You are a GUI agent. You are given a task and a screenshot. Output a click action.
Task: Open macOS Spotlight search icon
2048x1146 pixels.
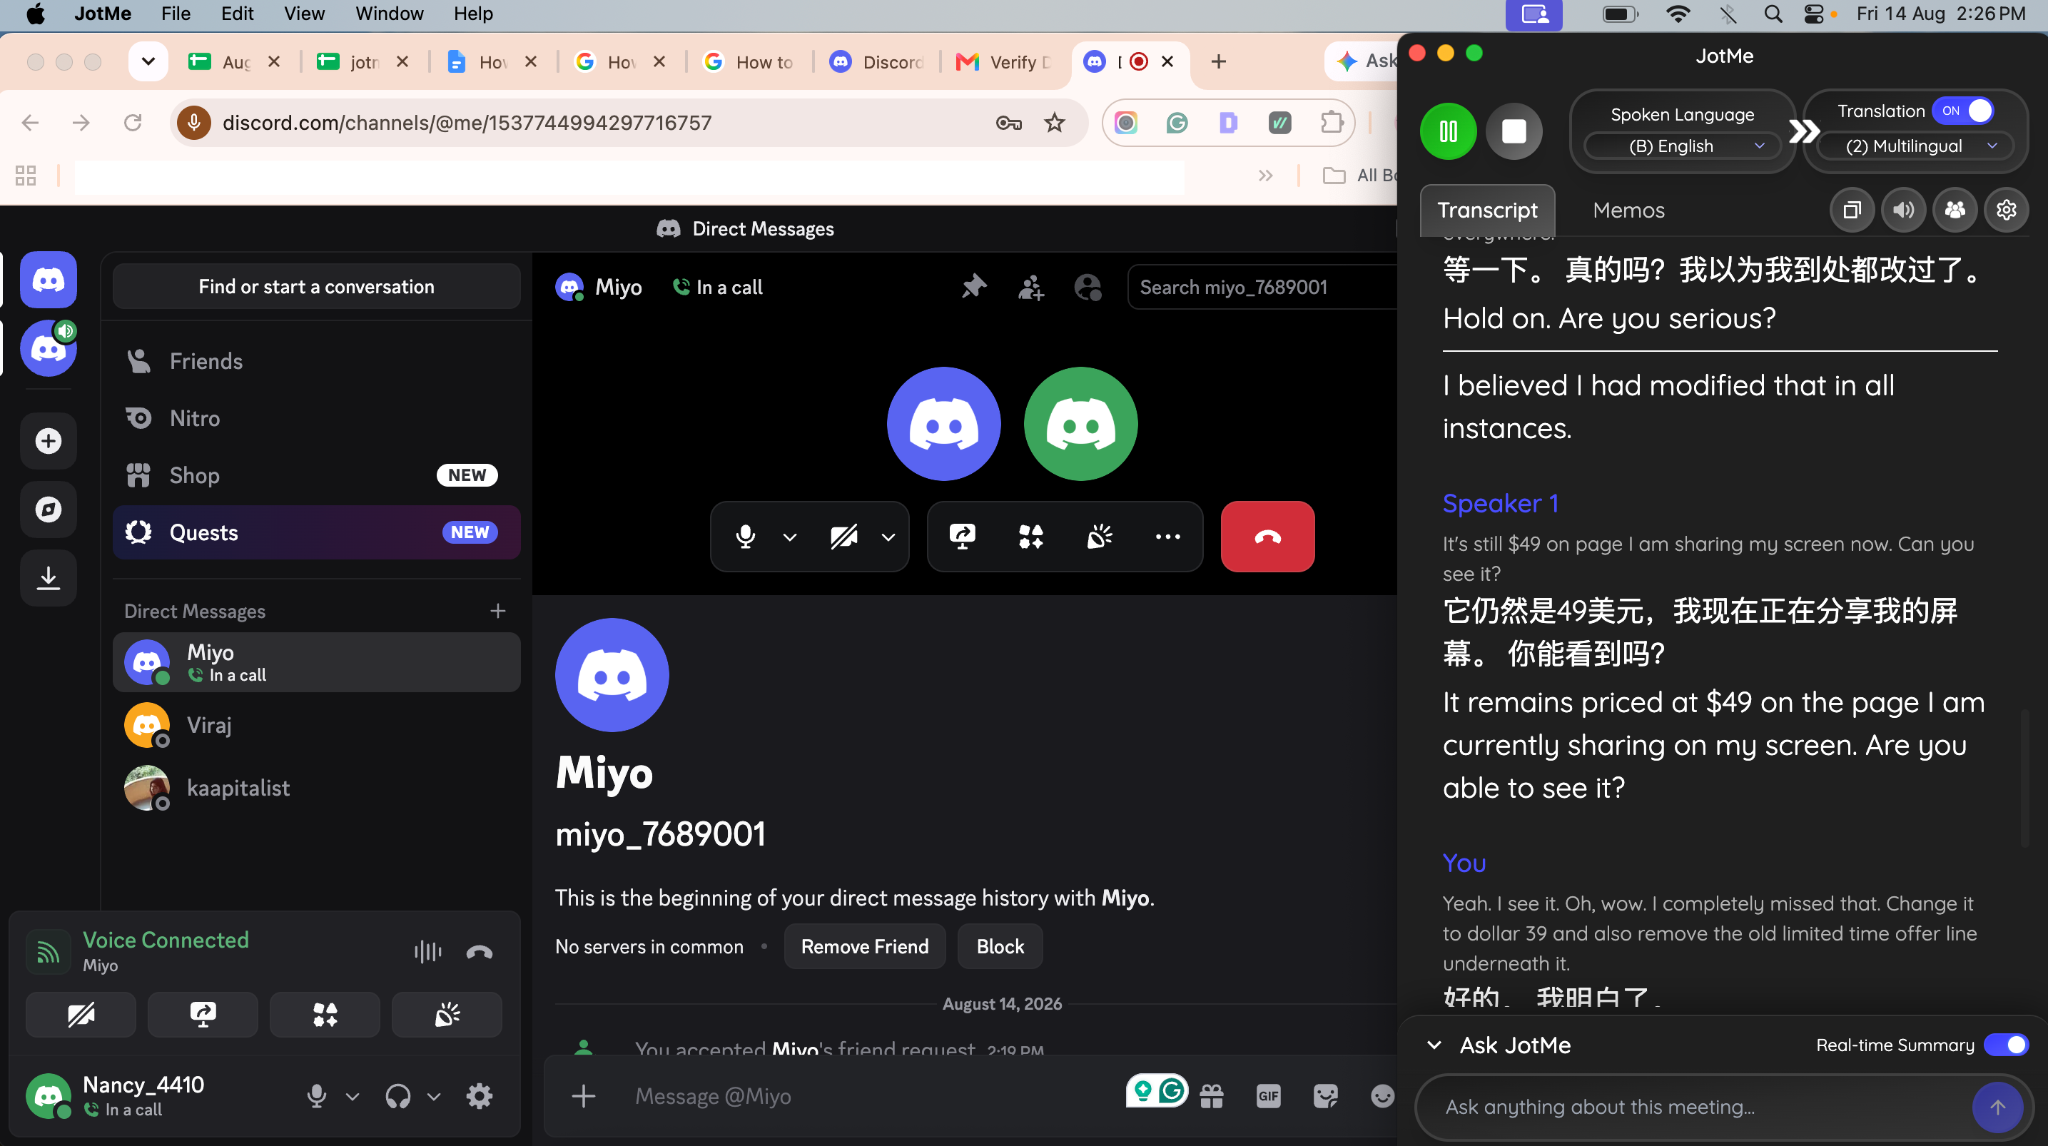point(1773,14)
